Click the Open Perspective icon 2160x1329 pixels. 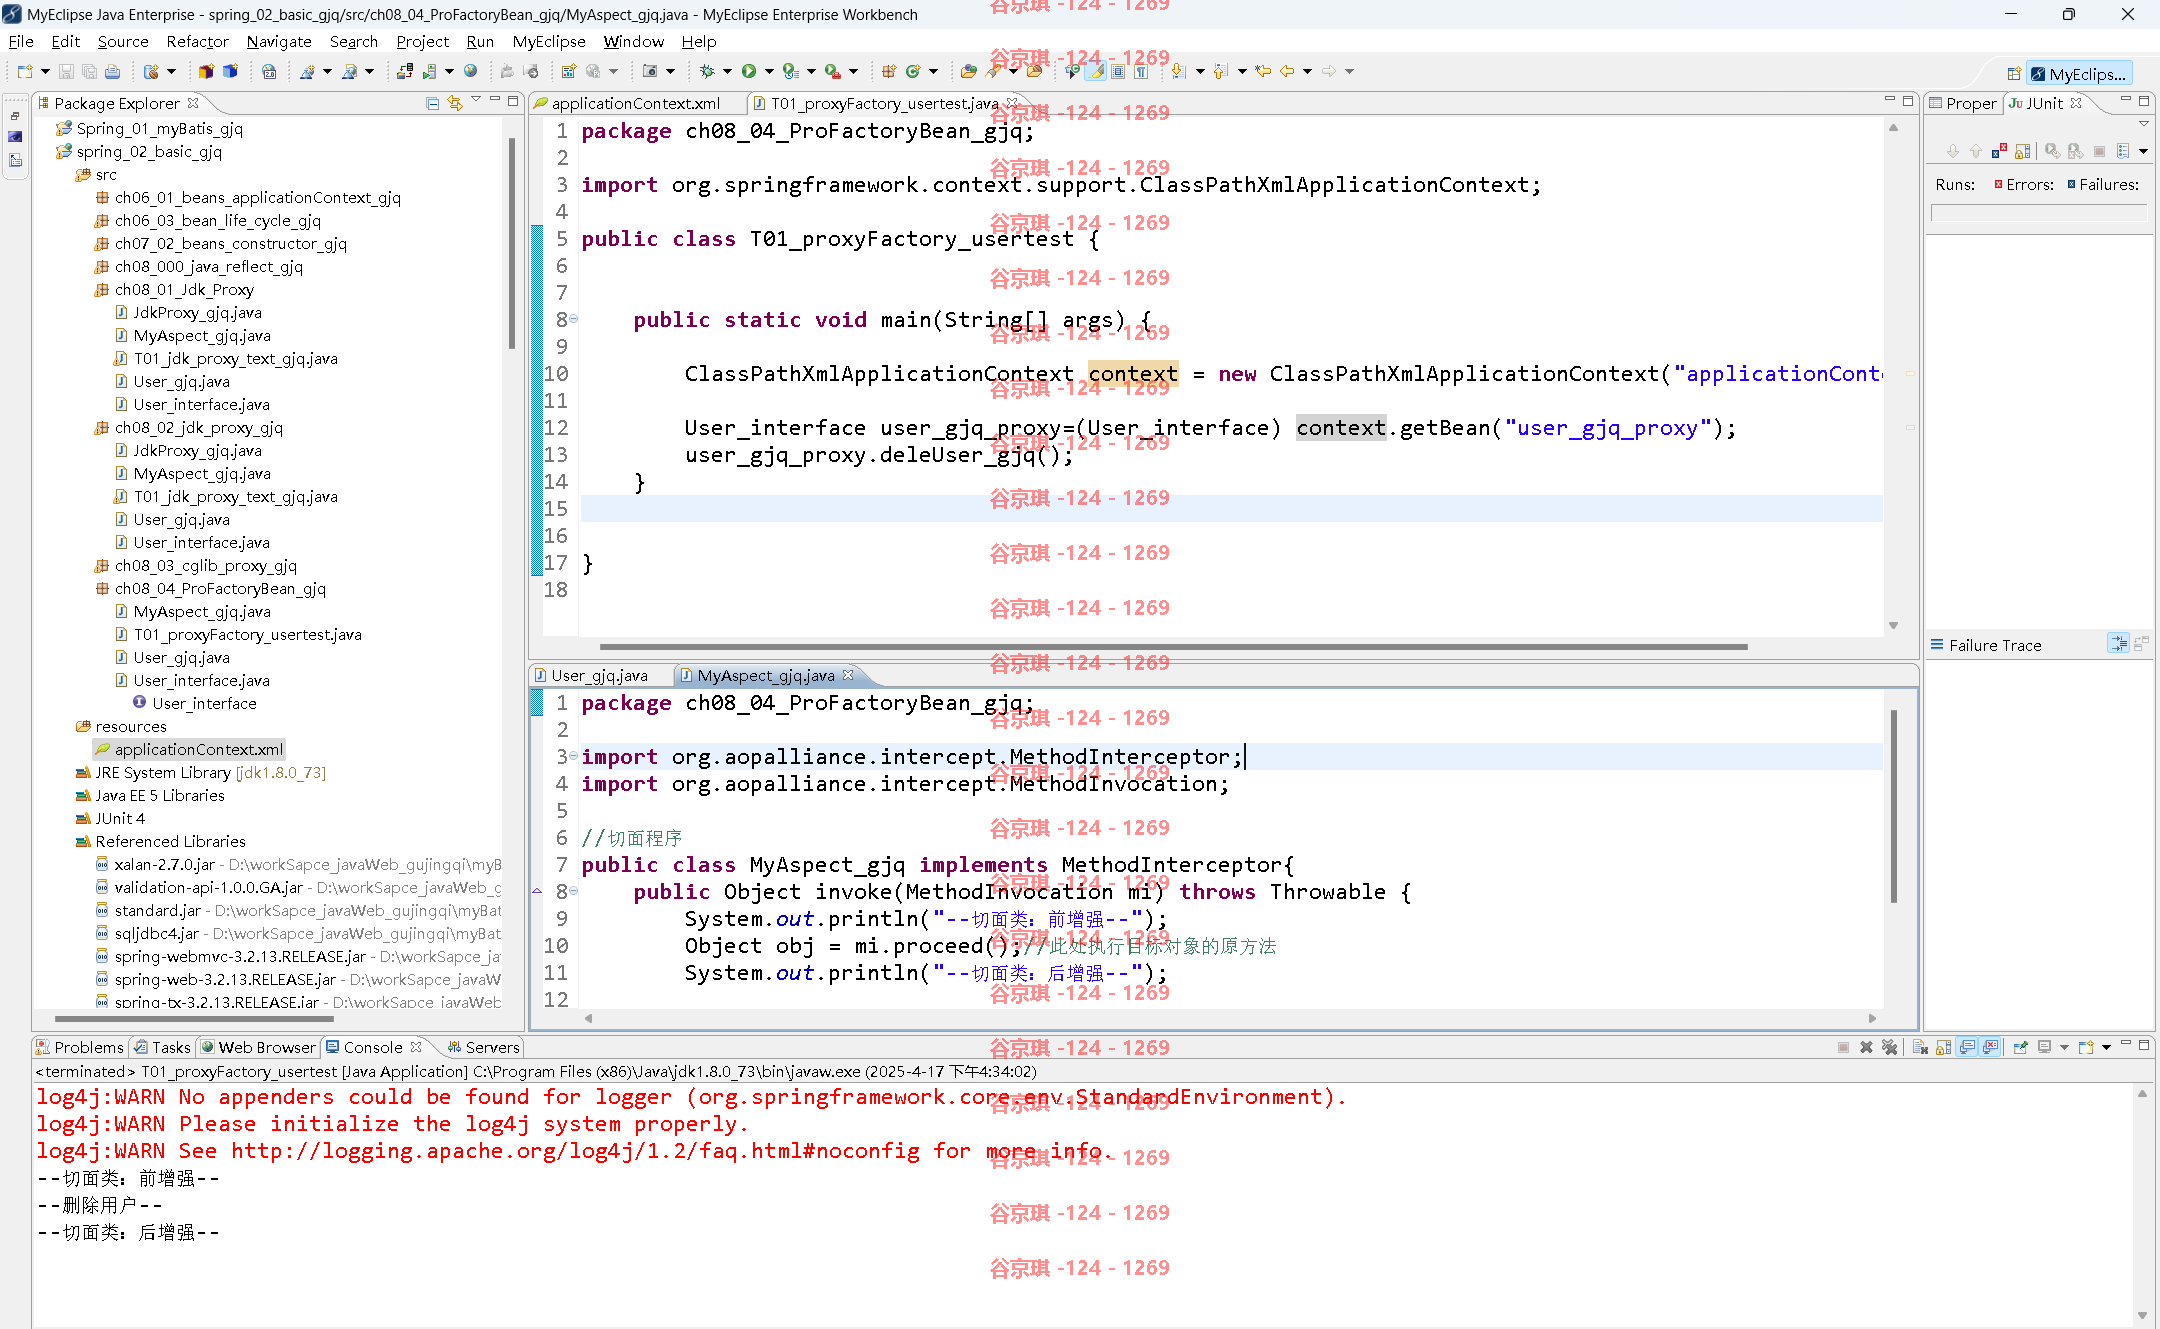pos(2014,74)
